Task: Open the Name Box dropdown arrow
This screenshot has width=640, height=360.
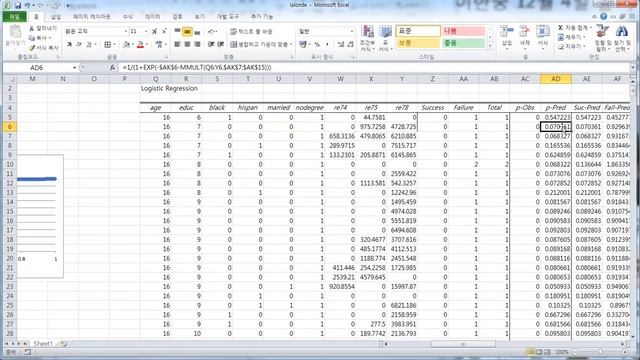Action: pyautogui.click(x=74, y=67)
